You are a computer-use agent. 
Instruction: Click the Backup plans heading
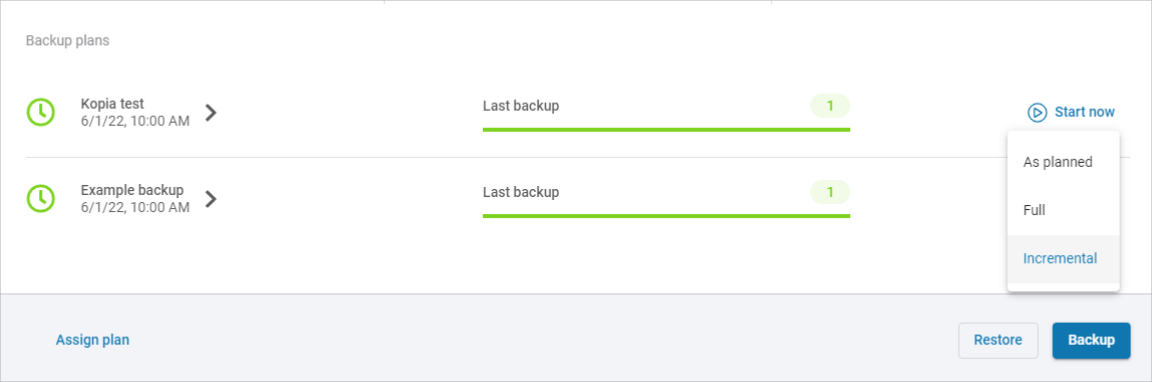[x=68, y=40]
